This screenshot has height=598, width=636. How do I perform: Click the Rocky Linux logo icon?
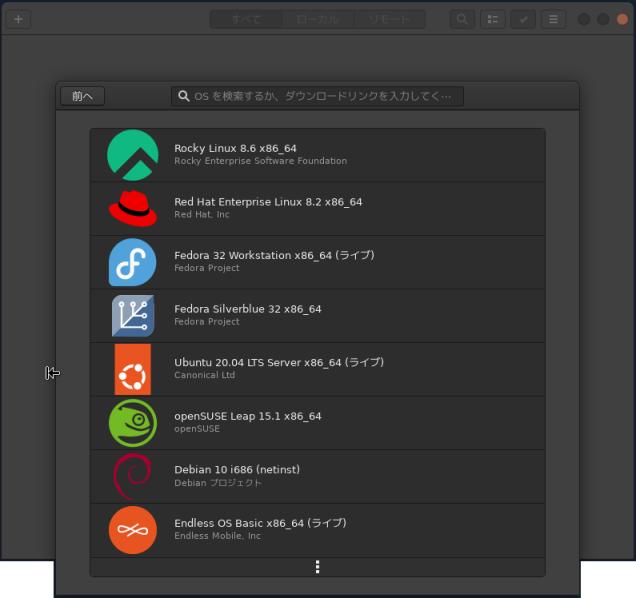pos(133,155)
